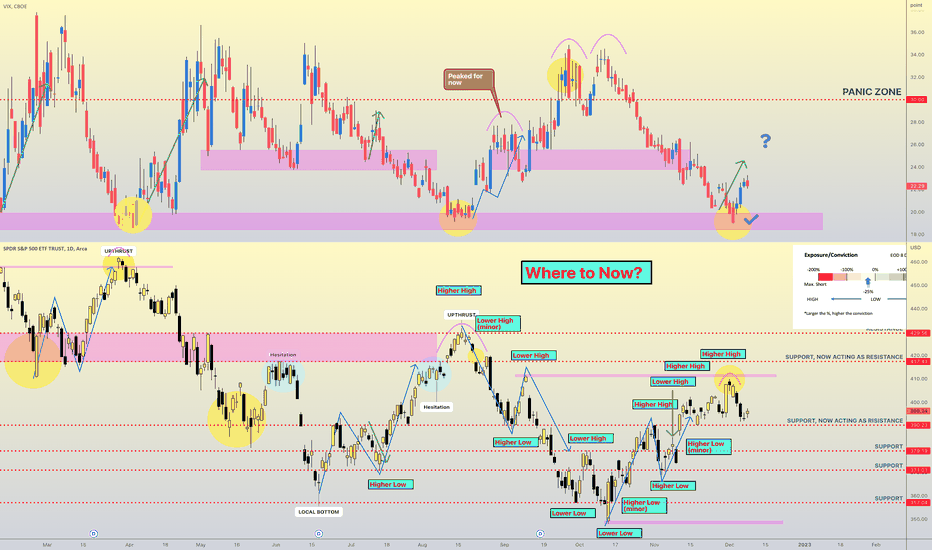Click the 'point' unit label on VIX axis
Screen dimensions: 932x550
916,5
